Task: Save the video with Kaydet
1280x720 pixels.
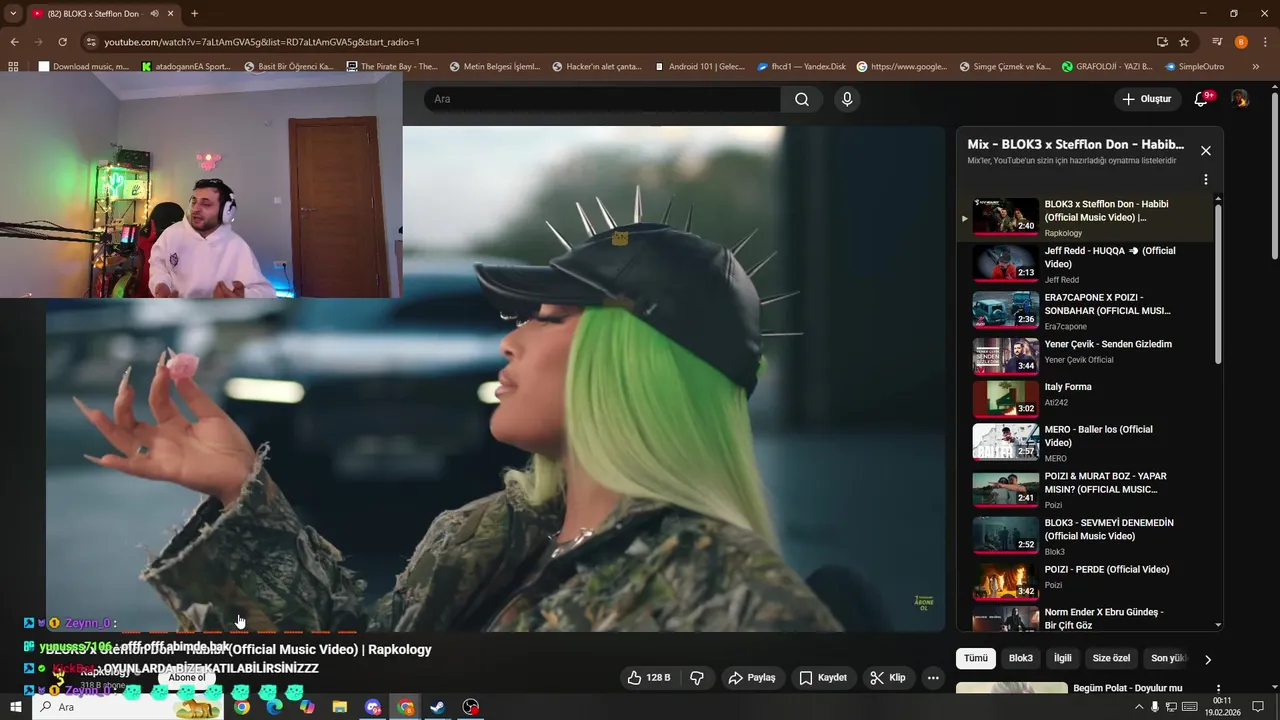Action: pos(823,678)
